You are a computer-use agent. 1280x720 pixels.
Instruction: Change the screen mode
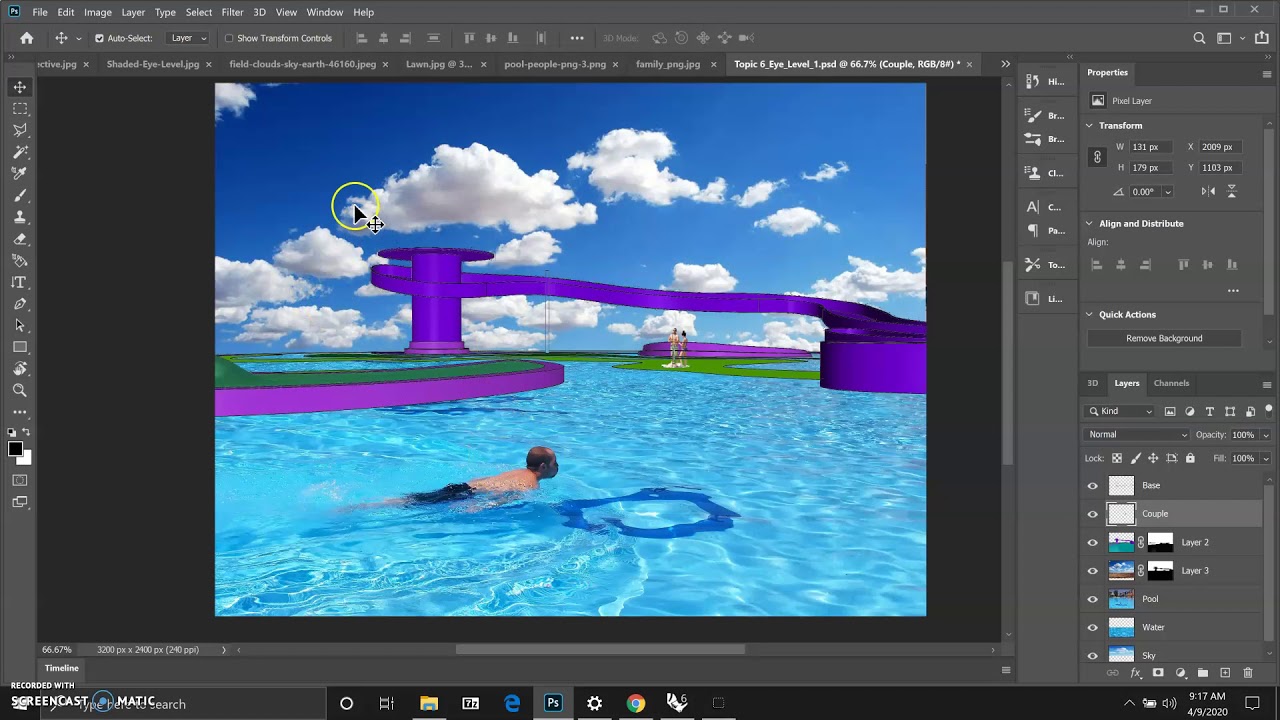(20, 502)
